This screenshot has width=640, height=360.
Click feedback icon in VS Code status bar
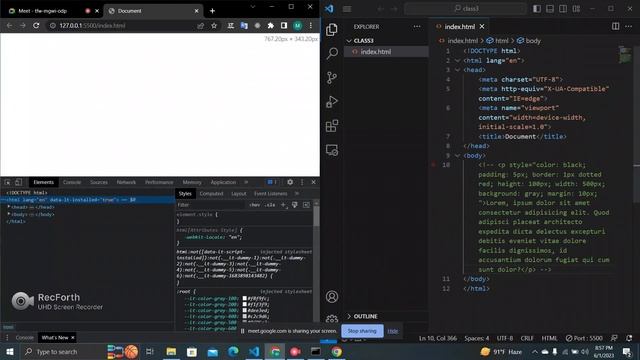pyautogui.click(x=614, y=338)
